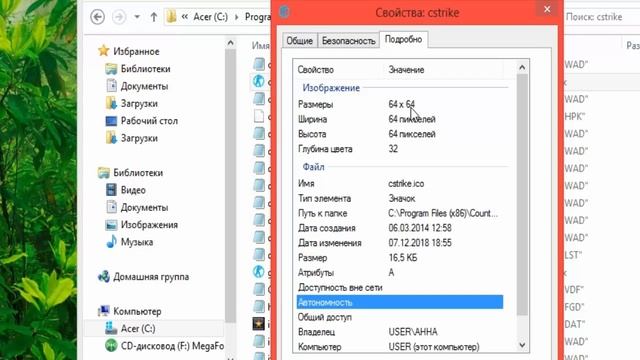
Task: Select the Высота property row
Action: 400,134
